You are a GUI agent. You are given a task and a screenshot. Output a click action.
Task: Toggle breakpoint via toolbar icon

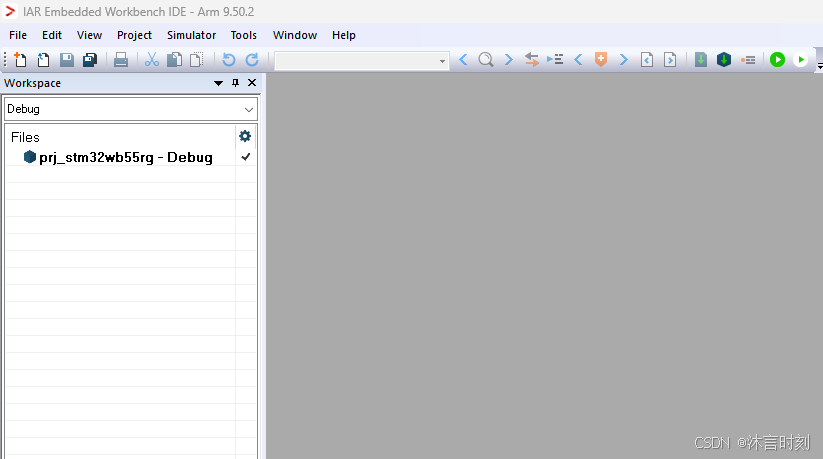748,60
